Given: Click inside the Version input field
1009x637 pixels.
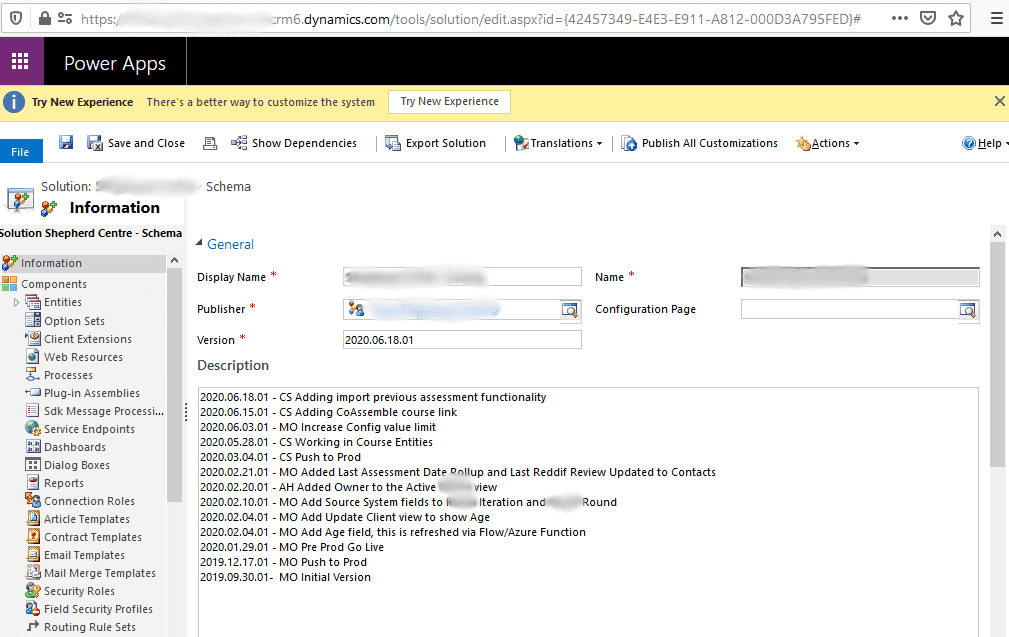Looking at the screenshot, I should pos(461,340).
